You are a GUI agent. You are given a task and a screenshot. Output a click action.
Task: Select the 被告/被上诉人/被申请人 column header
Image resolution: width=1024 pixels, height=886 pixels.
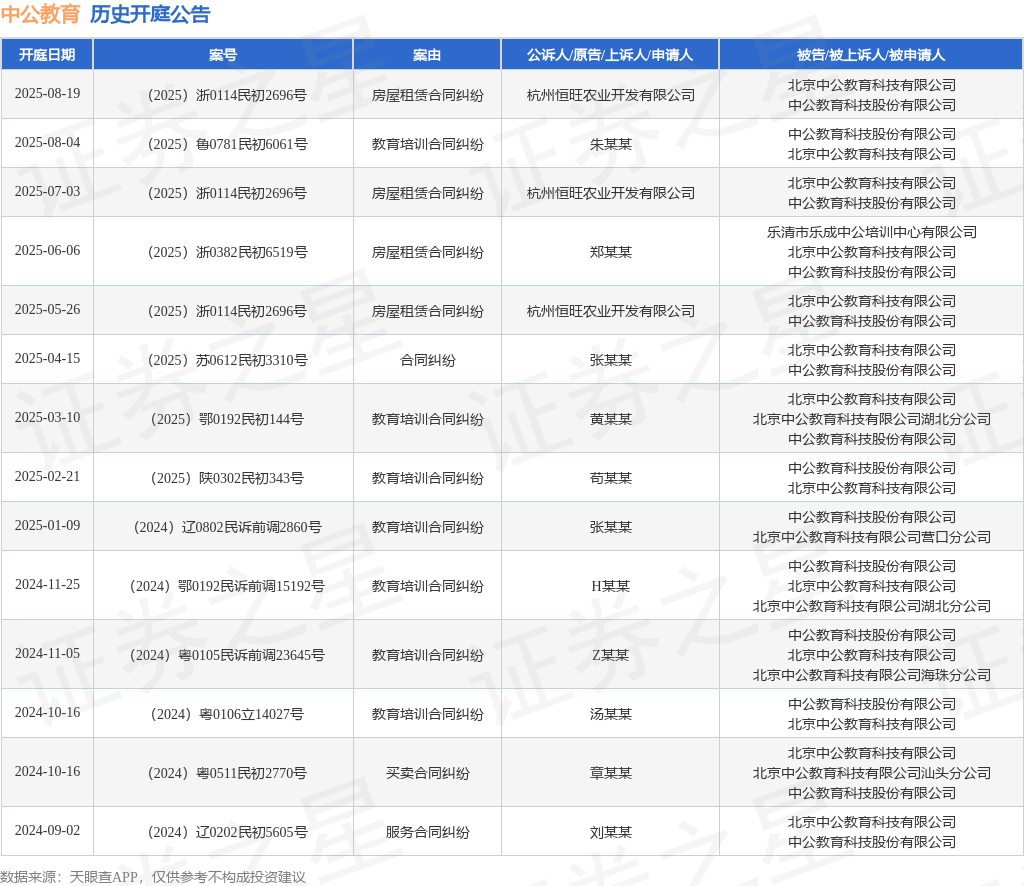click(871, 55)
